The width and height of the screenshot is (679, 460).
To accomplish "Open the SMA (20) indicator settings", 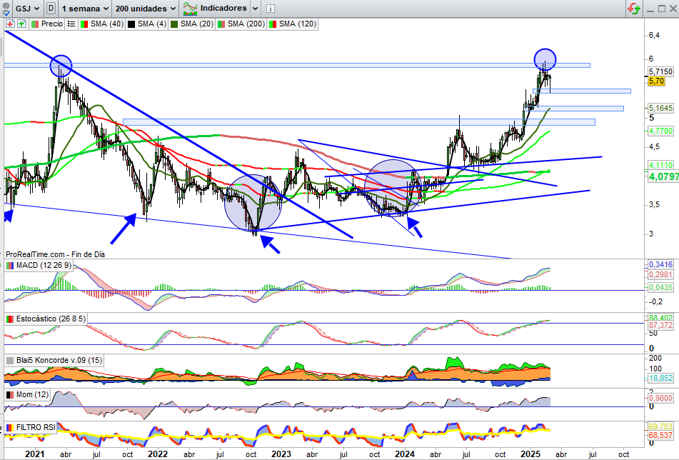I will pos(197,24).
